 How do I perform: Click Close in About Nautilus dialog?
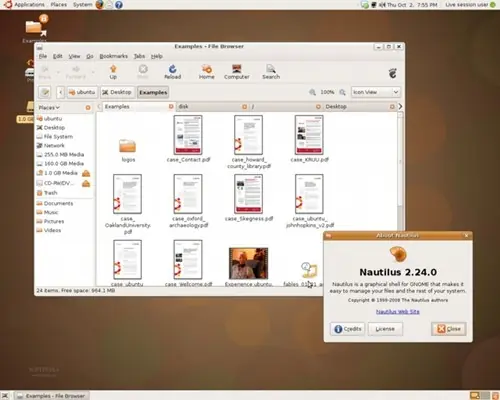click(x=449, y=329)
